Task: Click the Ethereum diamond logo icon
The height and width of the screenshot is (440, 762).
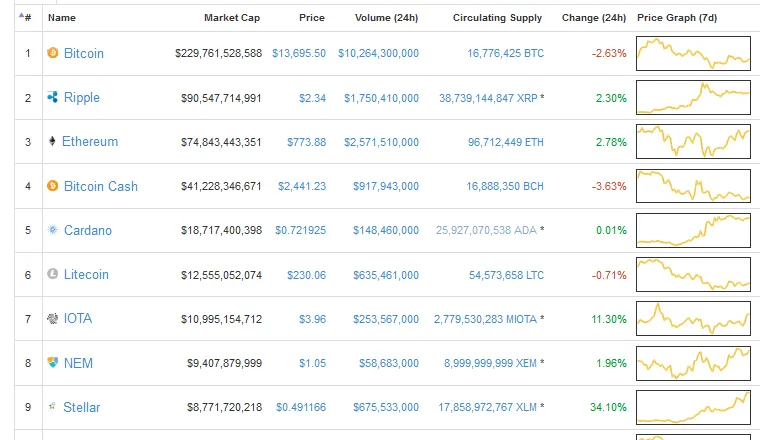Action: tap(52, 141)
